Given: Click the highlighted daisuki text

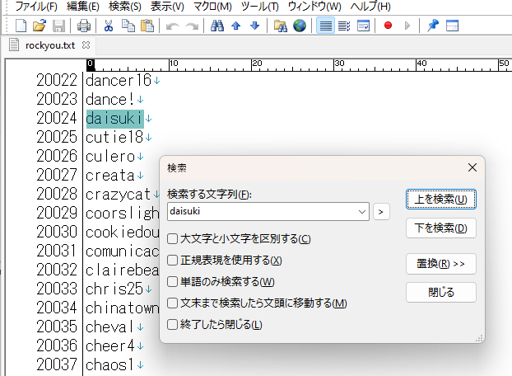Looking at the screenshot, I should tap(115, 119).
